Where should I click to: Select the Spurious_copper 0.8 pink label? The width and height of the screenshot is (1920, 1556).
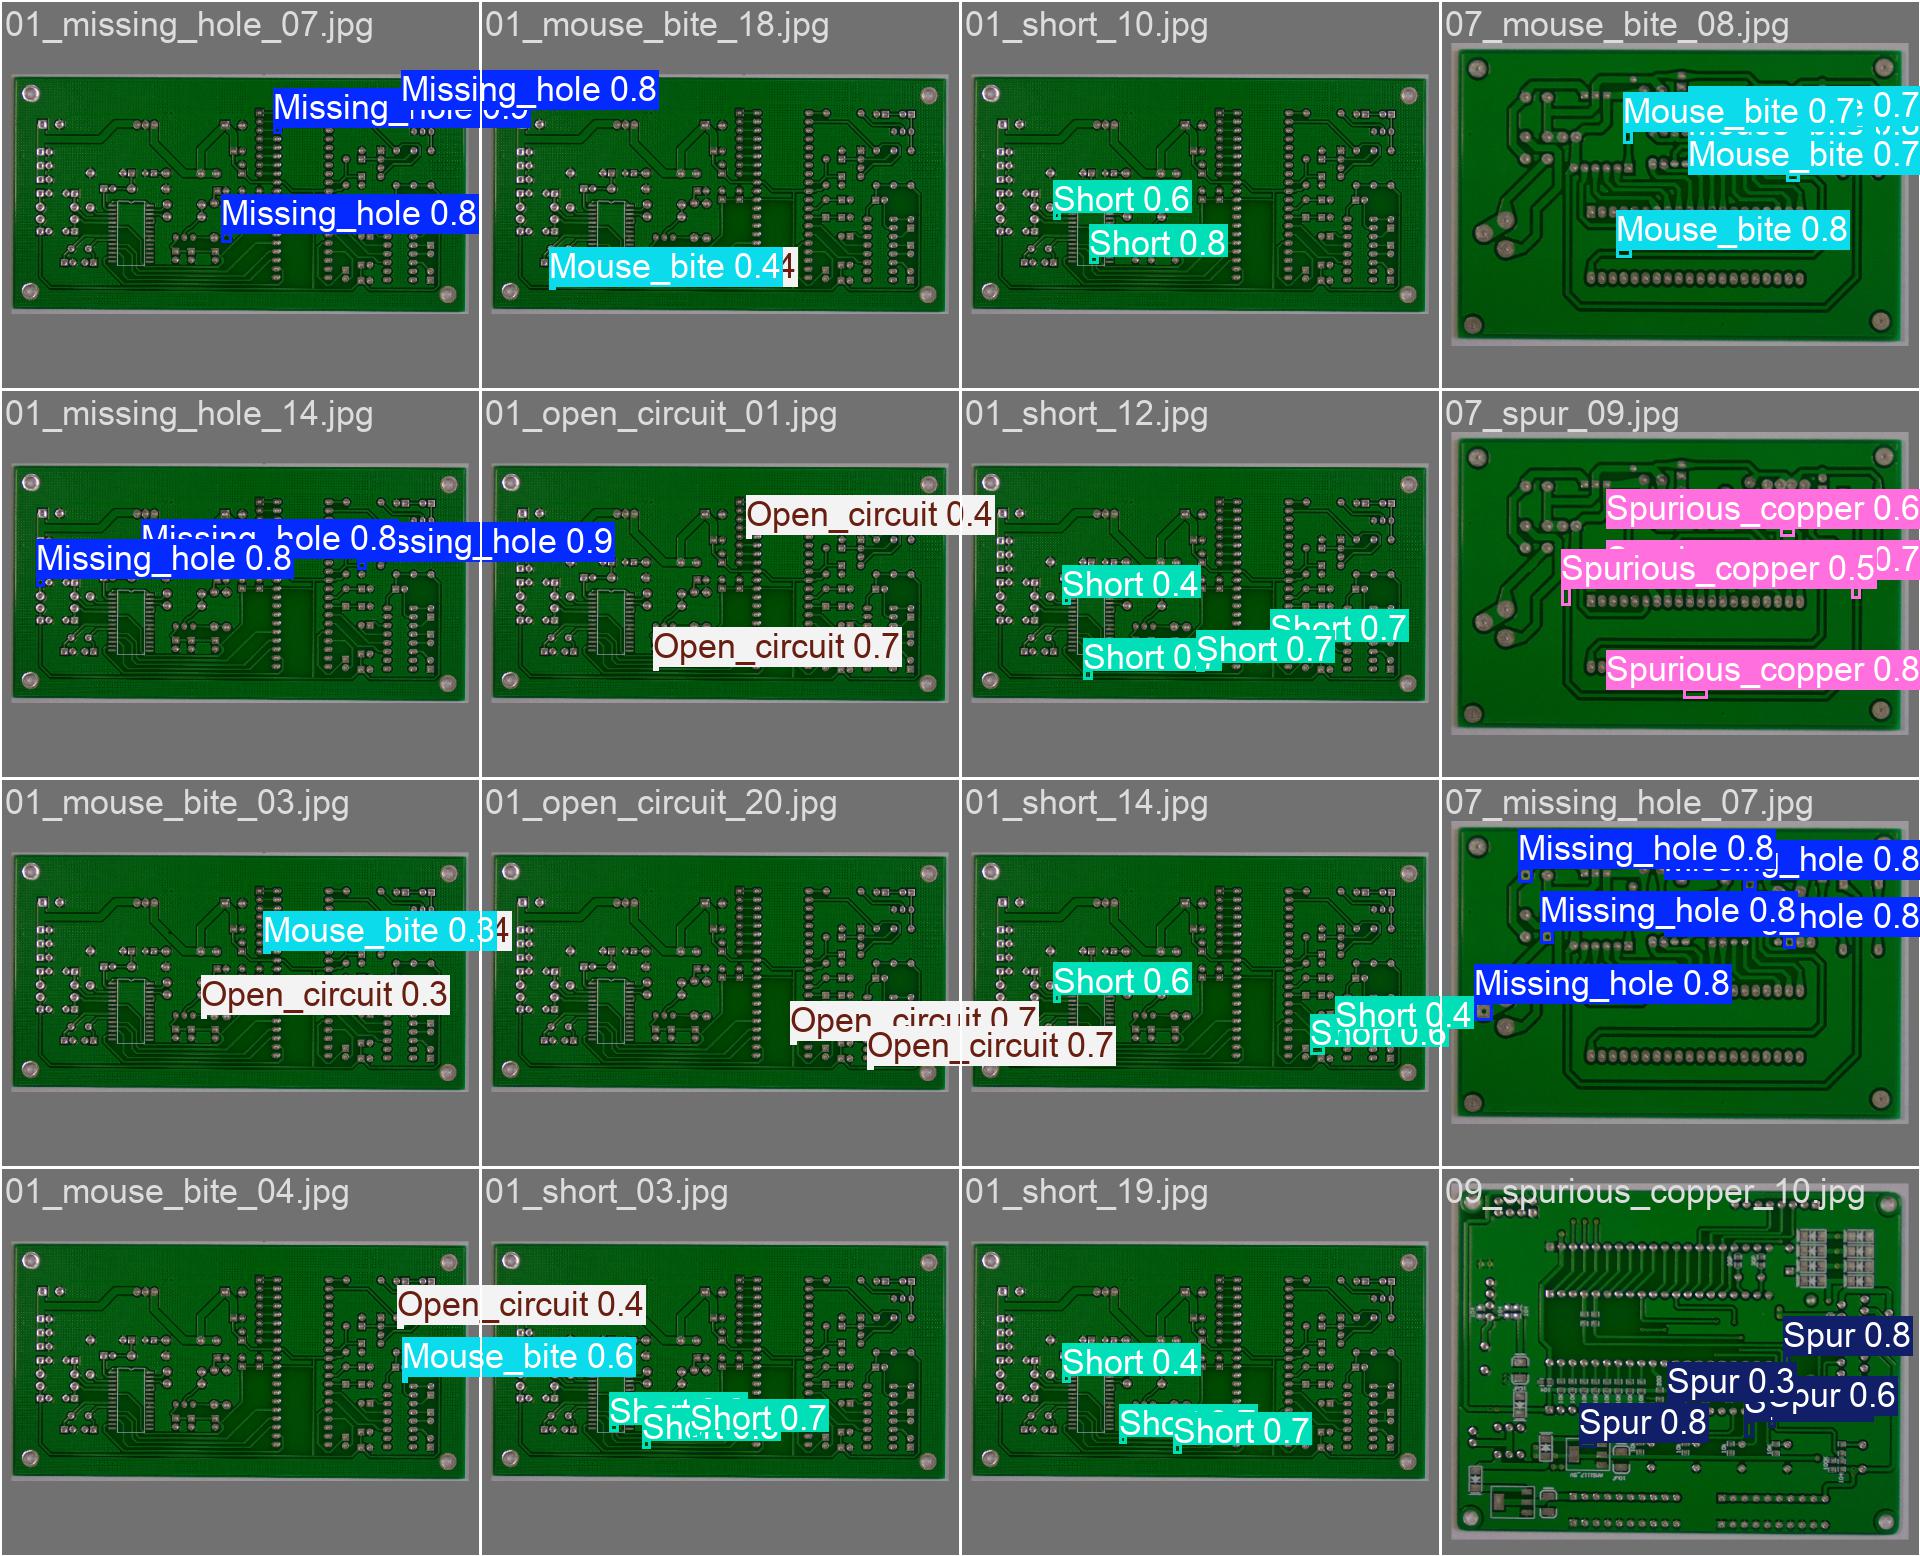[x=1762, y=670]
